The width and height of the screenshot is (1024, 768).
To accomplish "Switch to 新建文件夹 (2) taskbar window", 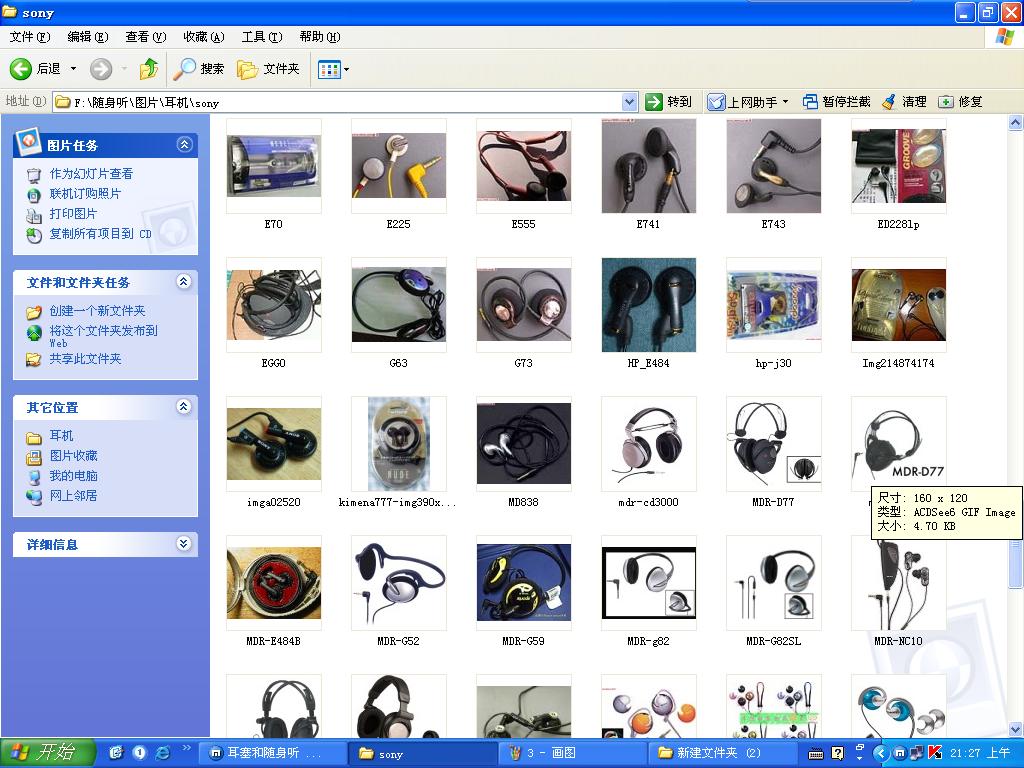I will click(722, 753).
